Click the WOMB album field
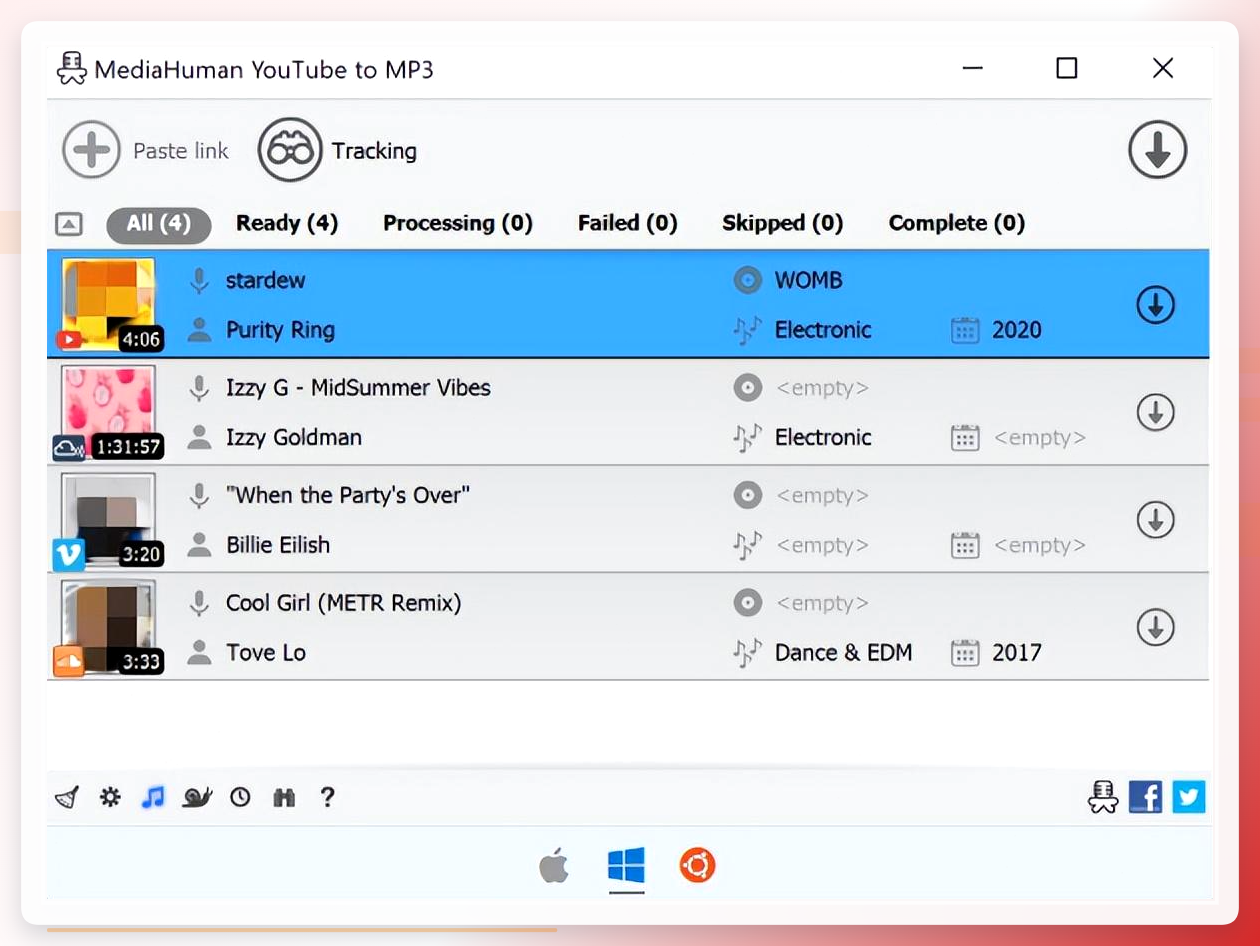This screenshot has height=946, width=1260. click(x=809, y=280)
